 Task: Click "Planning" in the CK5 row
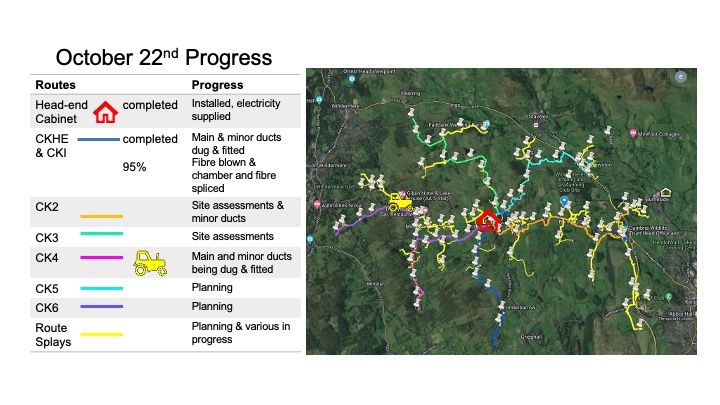pyautogui.click(x=212, y=288)
